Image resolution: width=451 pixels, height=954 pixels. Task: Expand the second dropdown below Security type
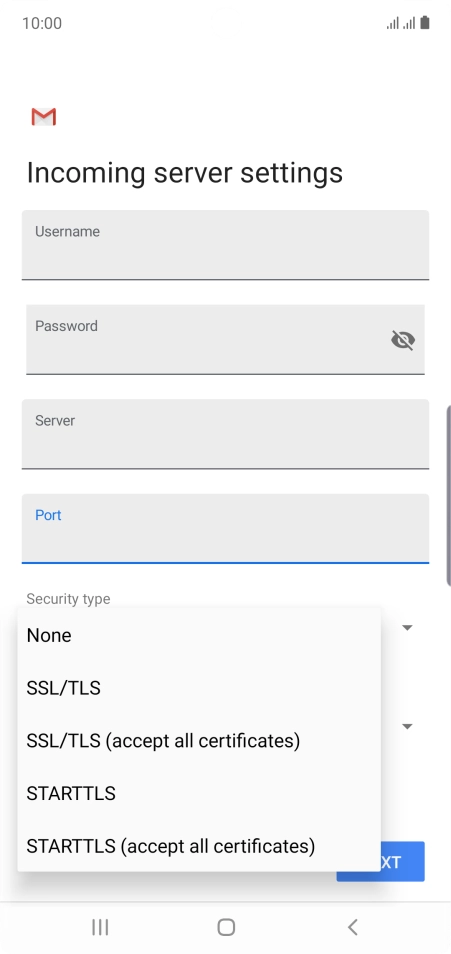click(x=408, y=726)
